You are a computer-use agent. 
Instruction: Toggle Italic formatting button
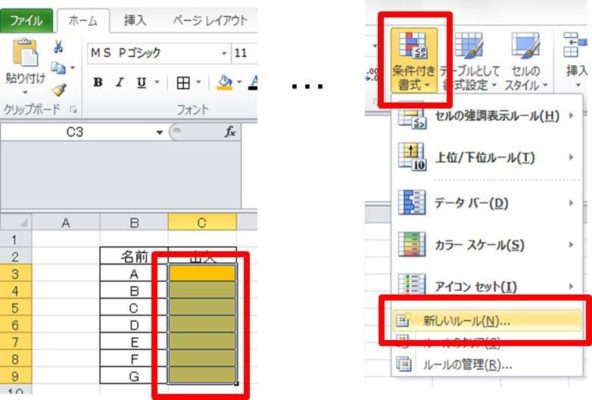tap(120, 82)
